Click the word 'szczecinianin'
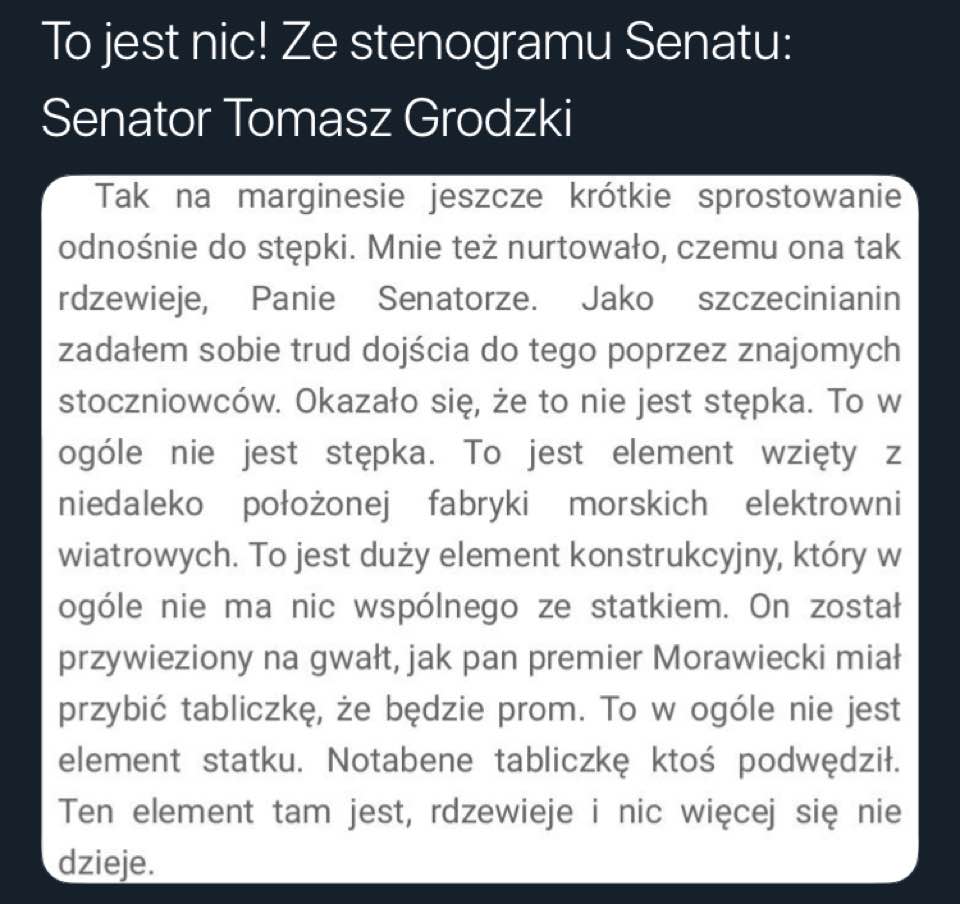Viewport: 960px width, 904px height. tap(800, 300)
